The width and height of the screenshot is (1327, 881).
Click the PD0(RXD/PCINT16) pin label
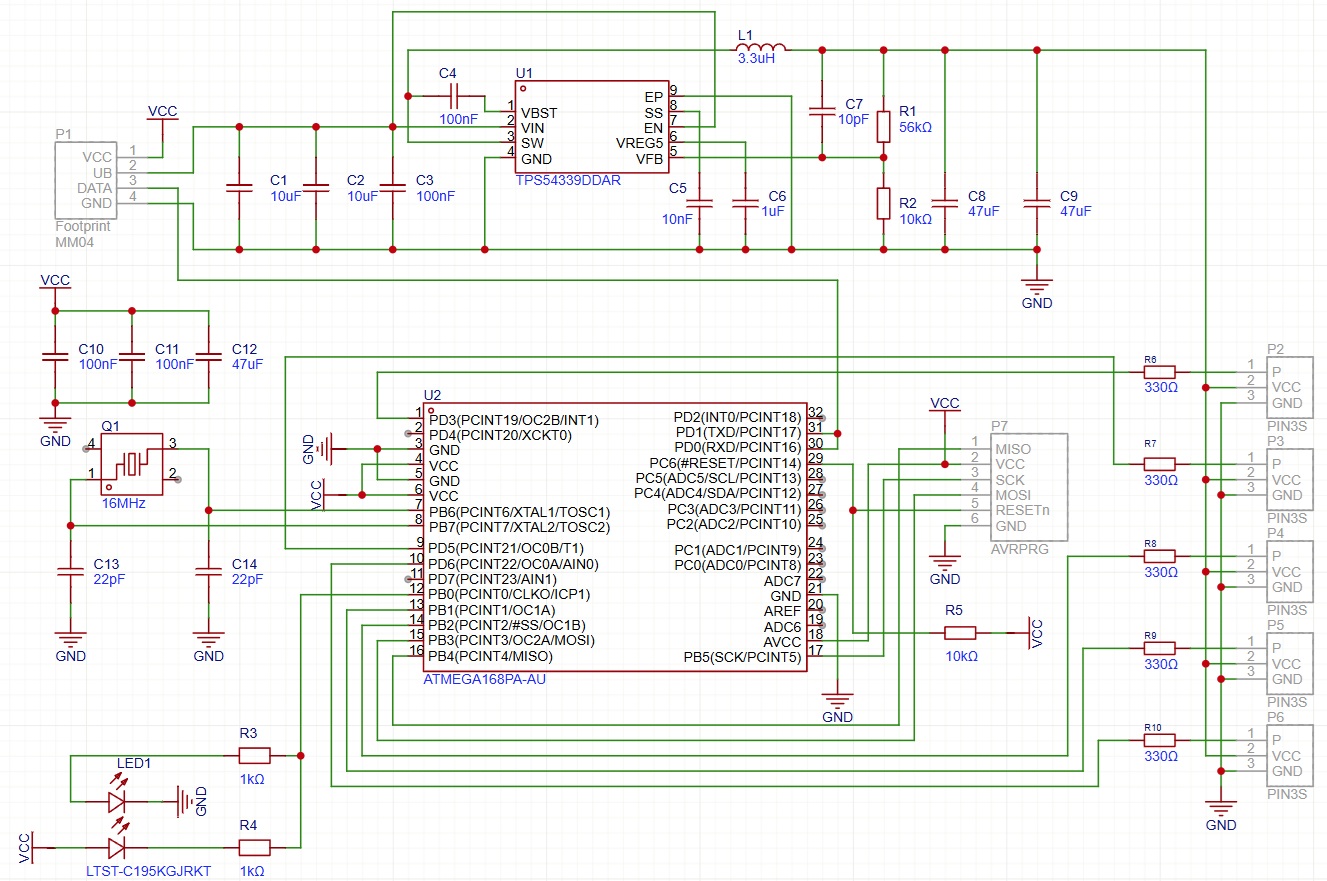737,447
